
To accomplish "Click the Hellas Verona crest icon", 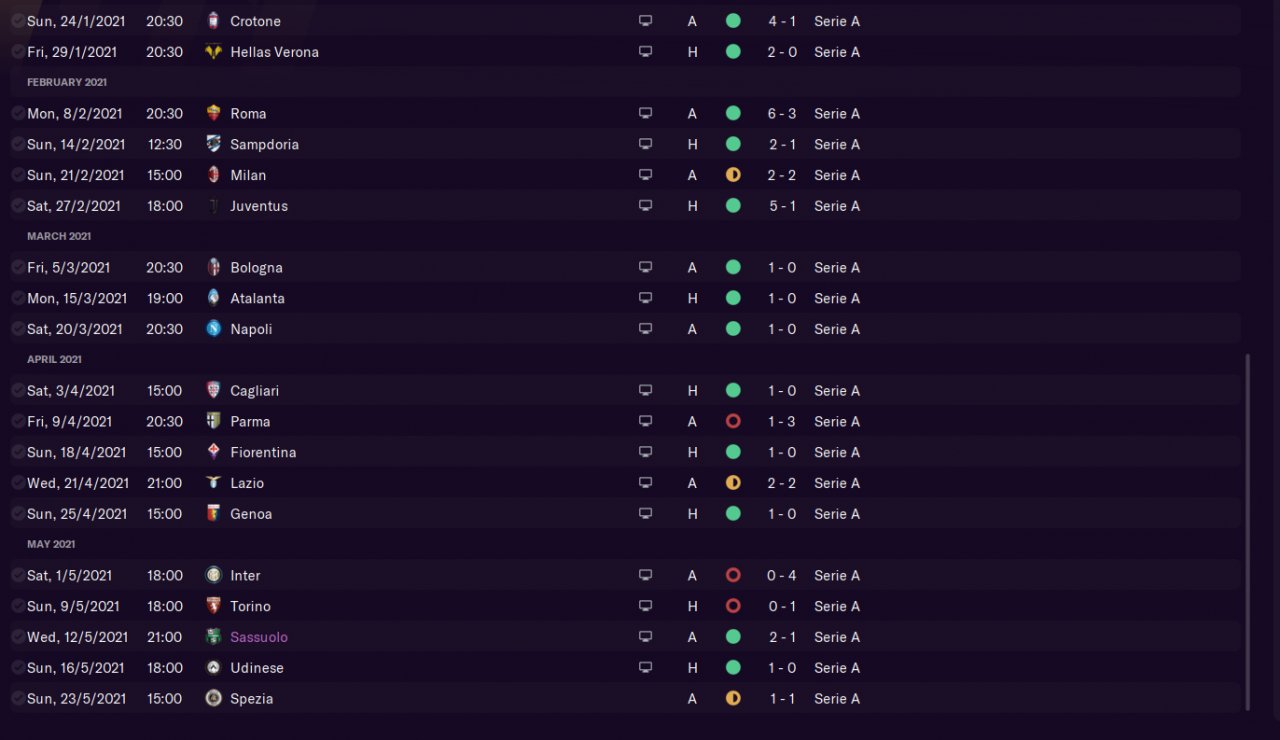I will (213, 52).
